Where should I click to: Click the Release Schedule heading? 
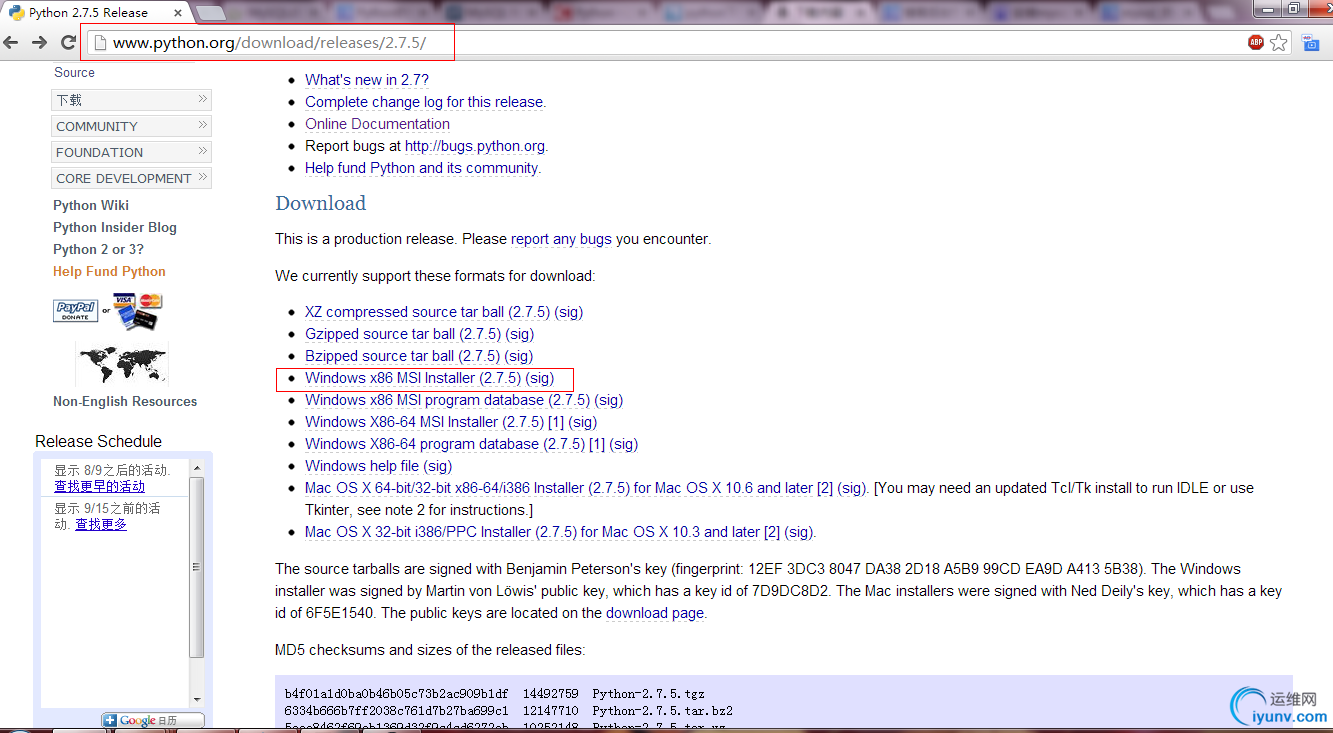coord(98,441)
